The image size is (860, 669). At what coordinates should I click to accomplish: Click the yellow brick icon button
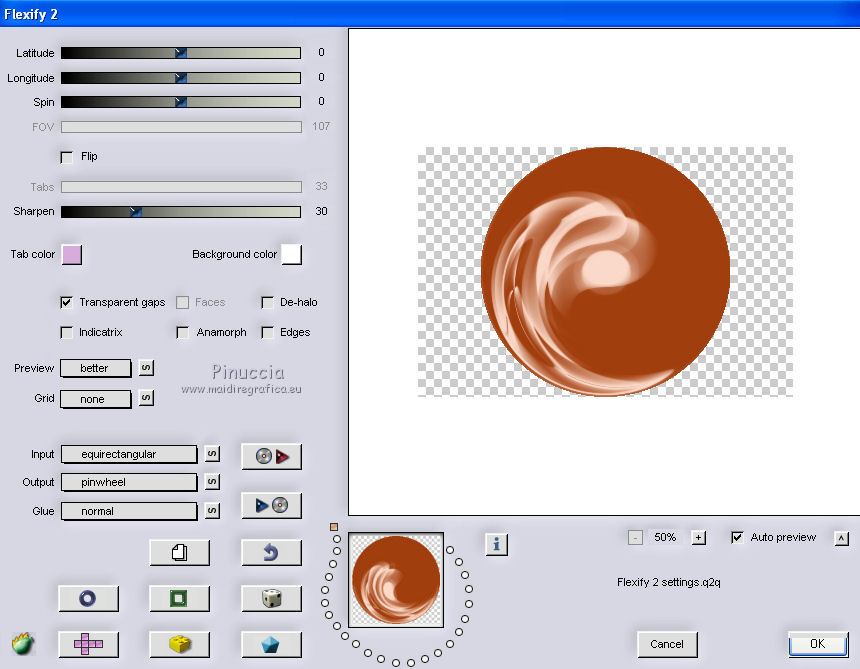179,644
